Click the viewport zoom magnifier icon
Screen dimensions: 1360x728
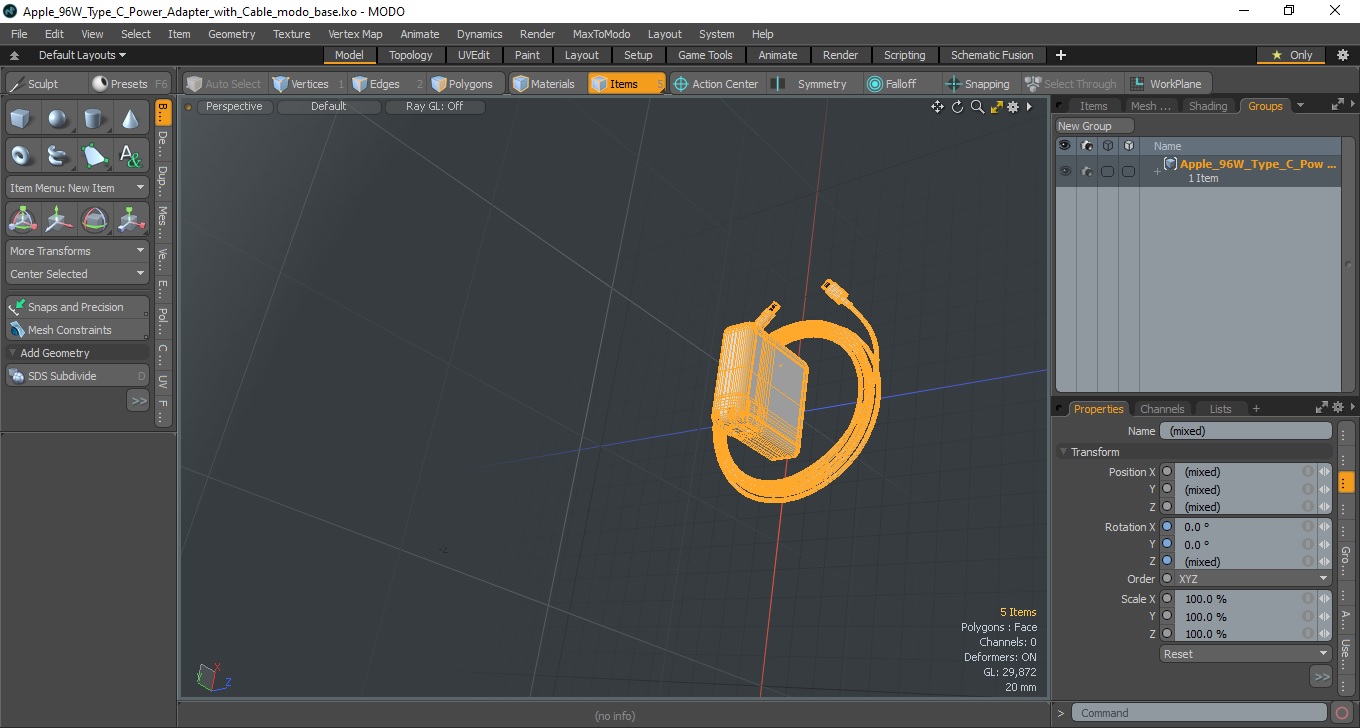[x=977, y=107]
